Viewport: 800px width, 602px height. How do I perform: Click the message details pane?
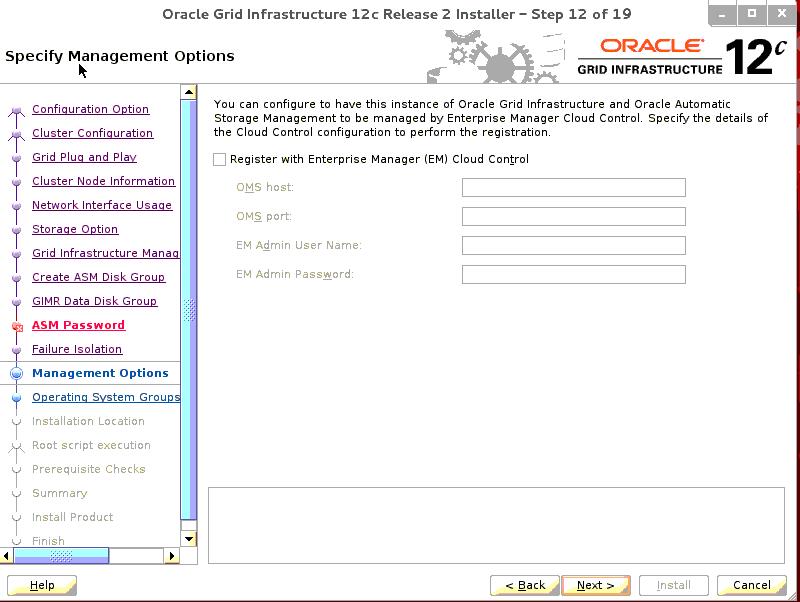click(x=496, y=525)
